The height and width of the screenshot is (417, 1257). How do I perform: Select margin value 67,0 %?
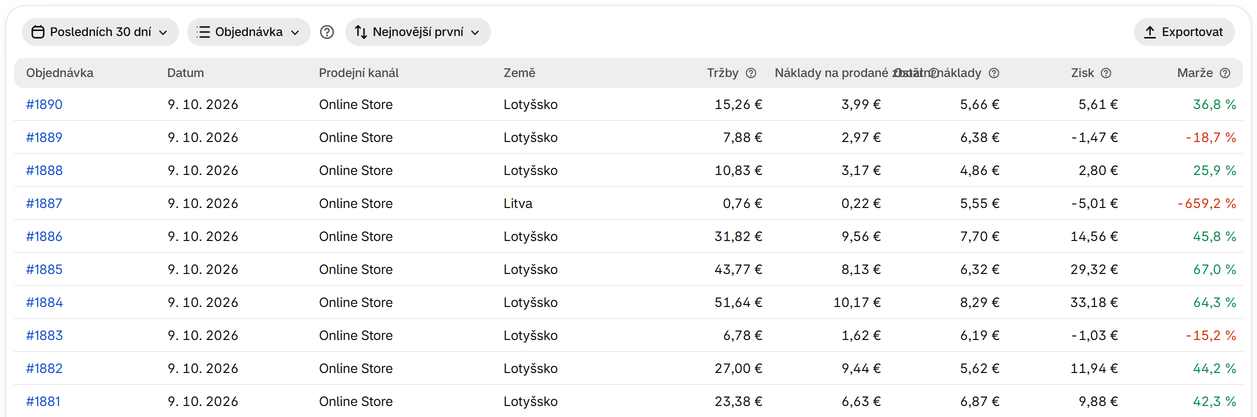tap(1214, 269)
